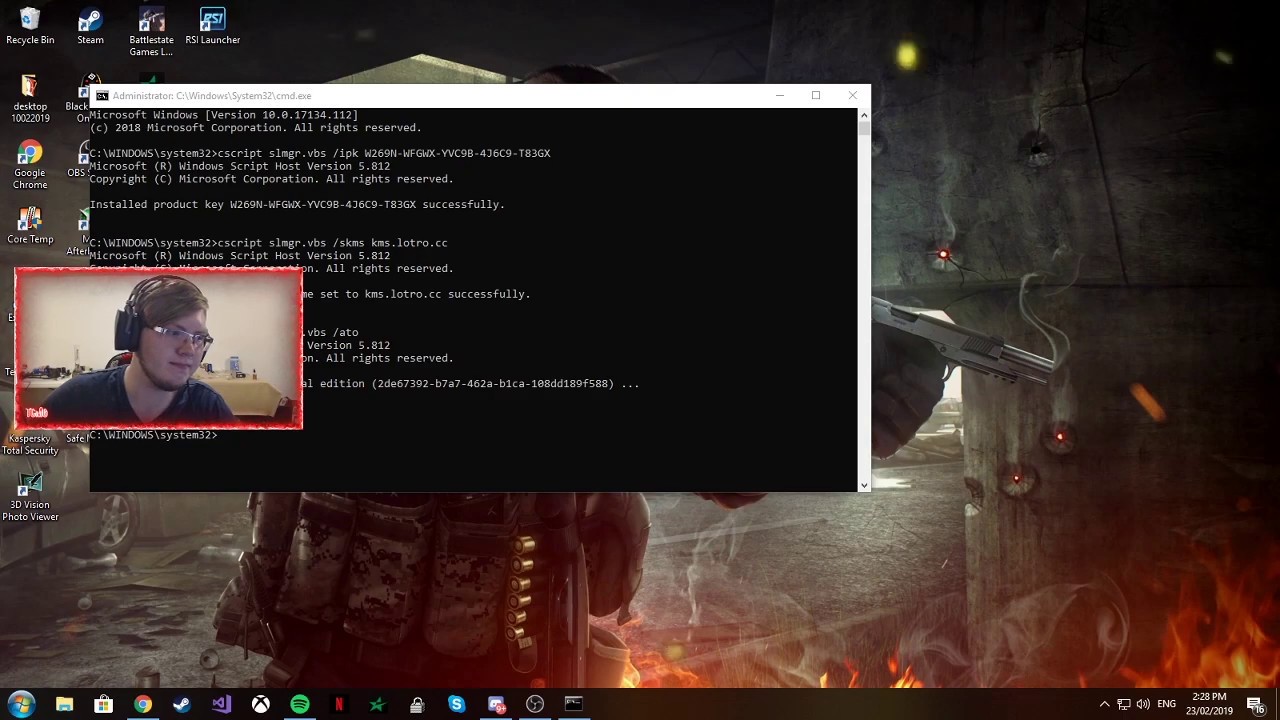The image size is (1280, 720).
Task: Close the Administrator cmd.exe window
Action: click(x=852, y=96)
